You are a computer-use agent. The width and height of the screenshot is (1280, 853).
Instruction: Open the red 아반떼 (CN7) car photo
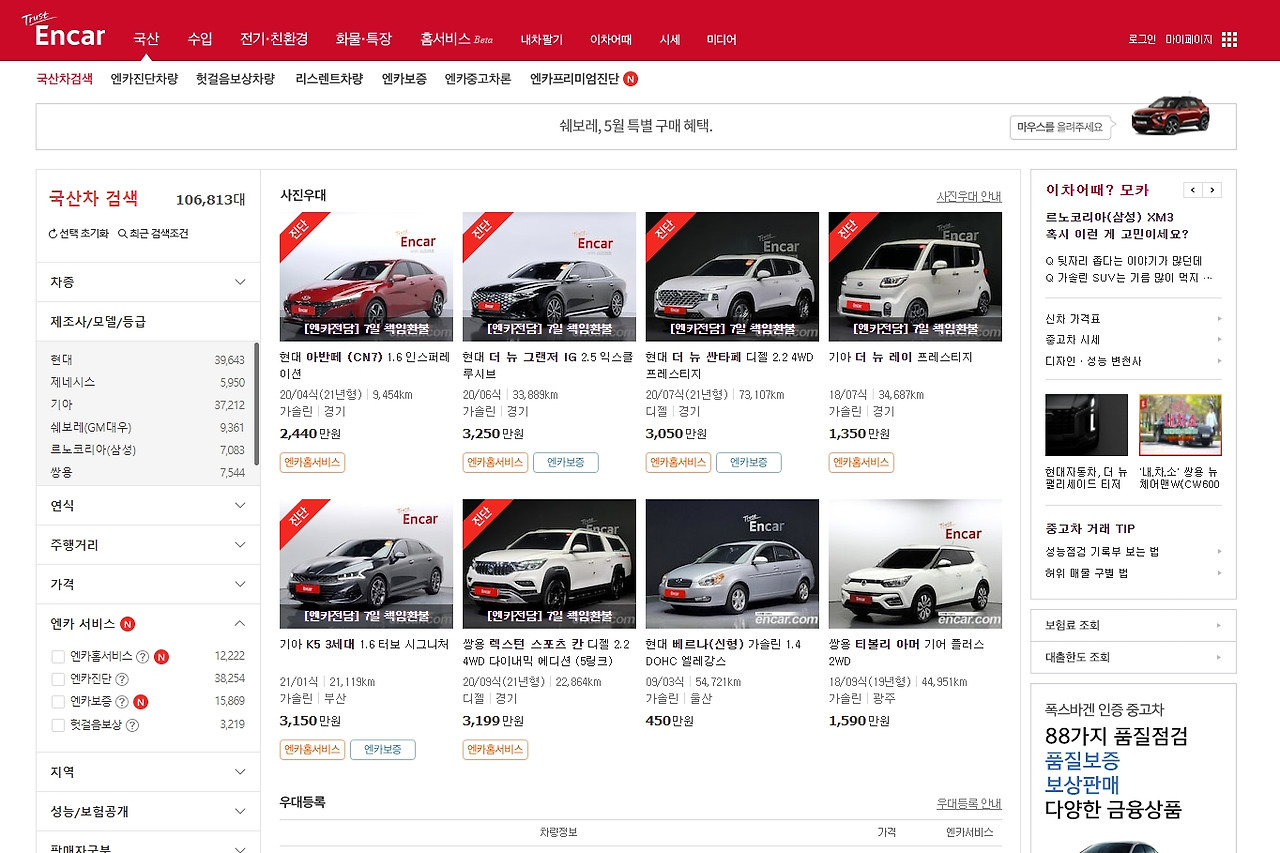(x=366, y=277)
